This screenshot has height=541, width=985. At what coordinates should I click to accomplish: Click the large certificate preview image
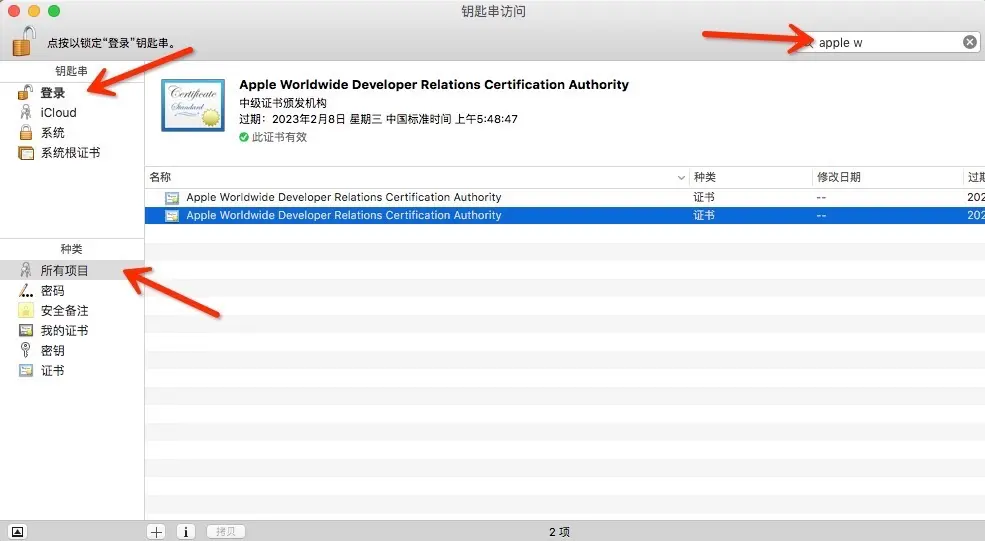tap(193, 105)
